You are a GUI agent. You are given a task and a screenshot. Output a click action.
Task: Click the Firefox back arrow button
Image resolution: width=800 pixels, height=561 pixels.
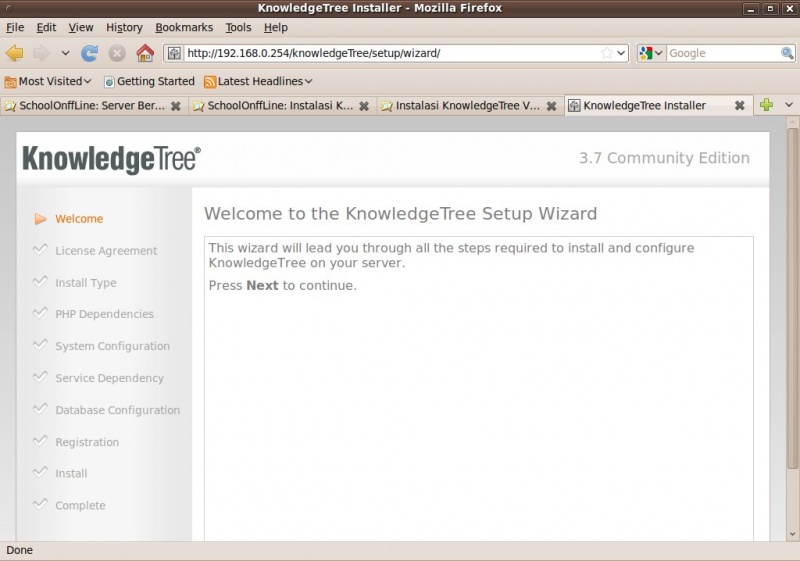(15, 53)
